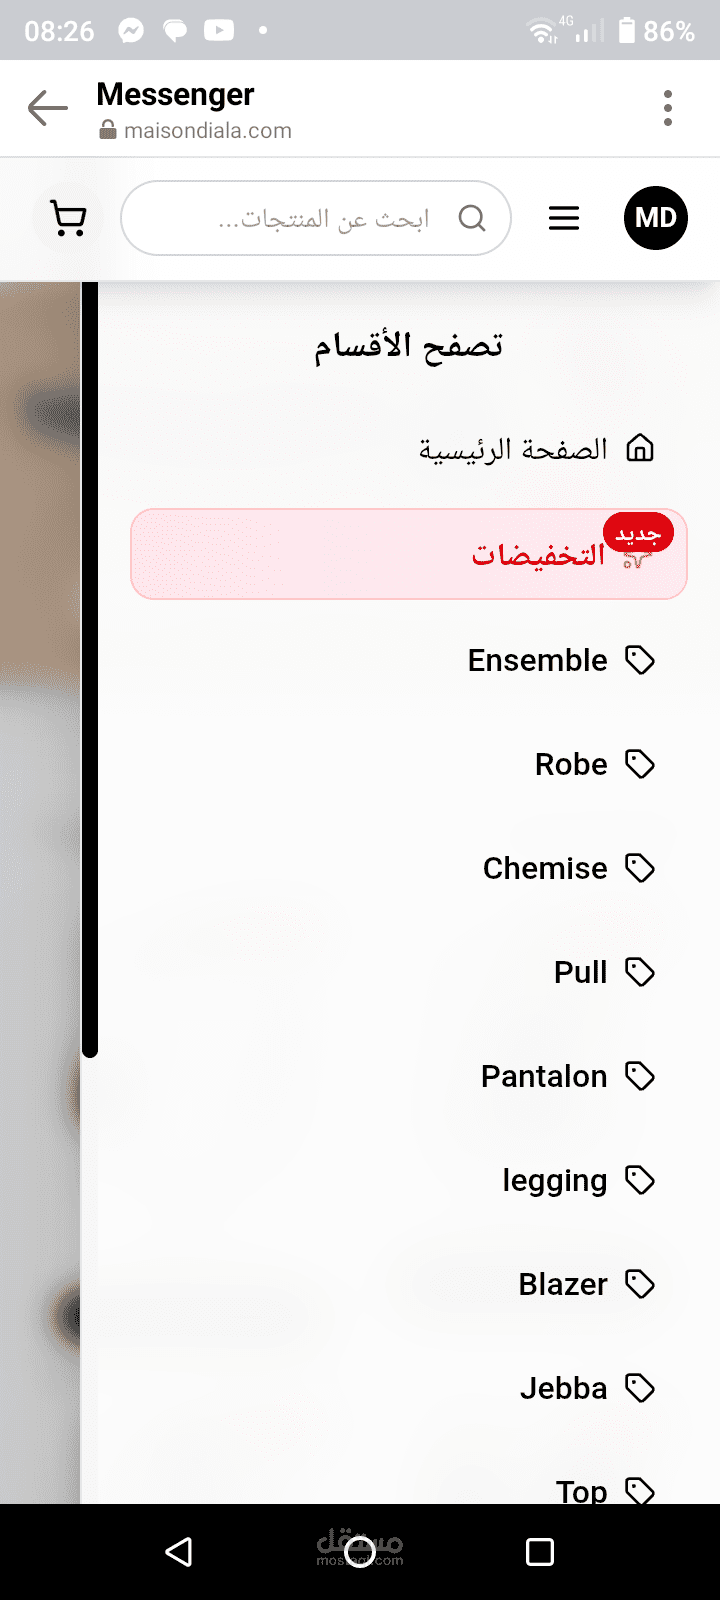Screen dimensions: 720x1600
Task: Open the Pantalon category
Action: [x=544, y=1077]
